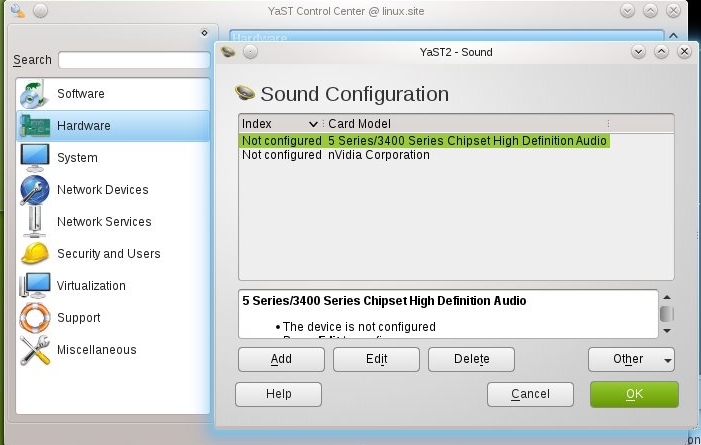Toggle the sidebar diamond expander
Image resolution: width=701 pixels, height=445 pixels.
(204, 33)
